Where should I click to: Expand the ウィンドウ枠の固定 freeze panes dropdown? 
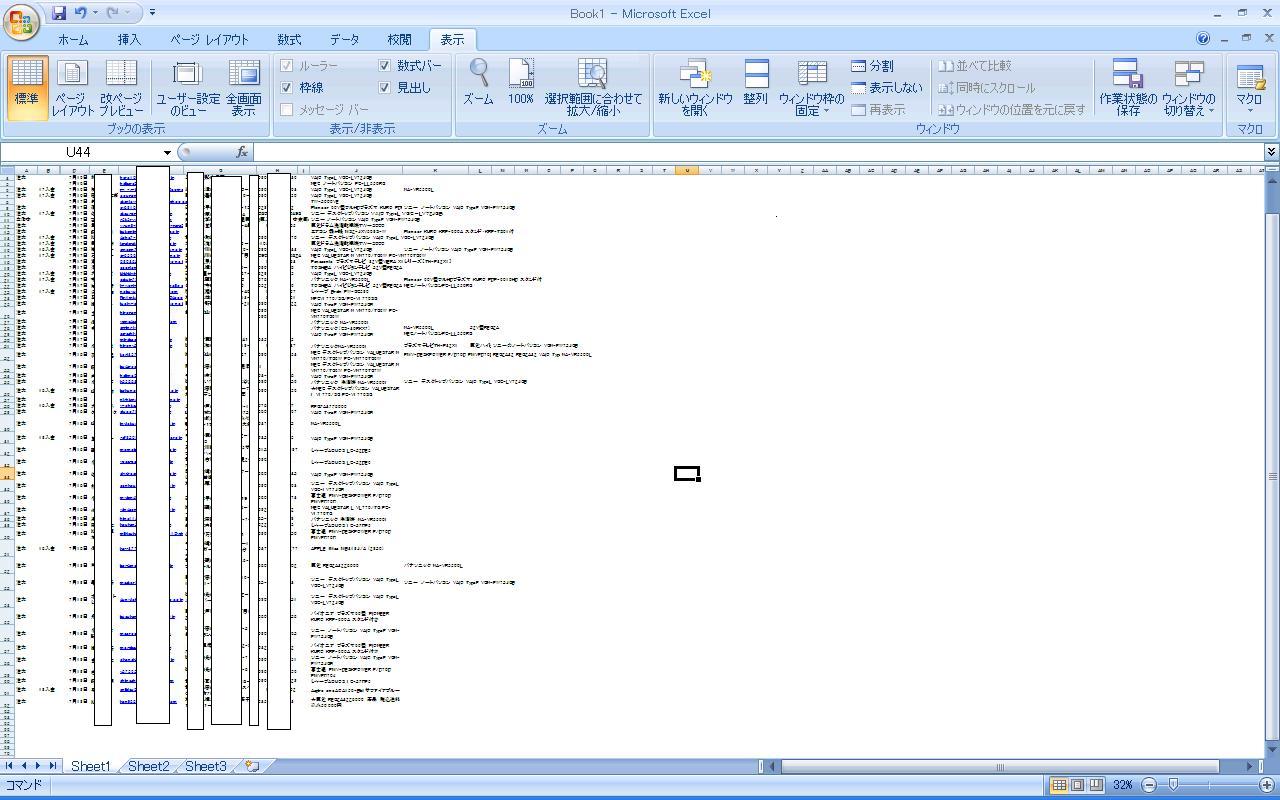(811, 87)
